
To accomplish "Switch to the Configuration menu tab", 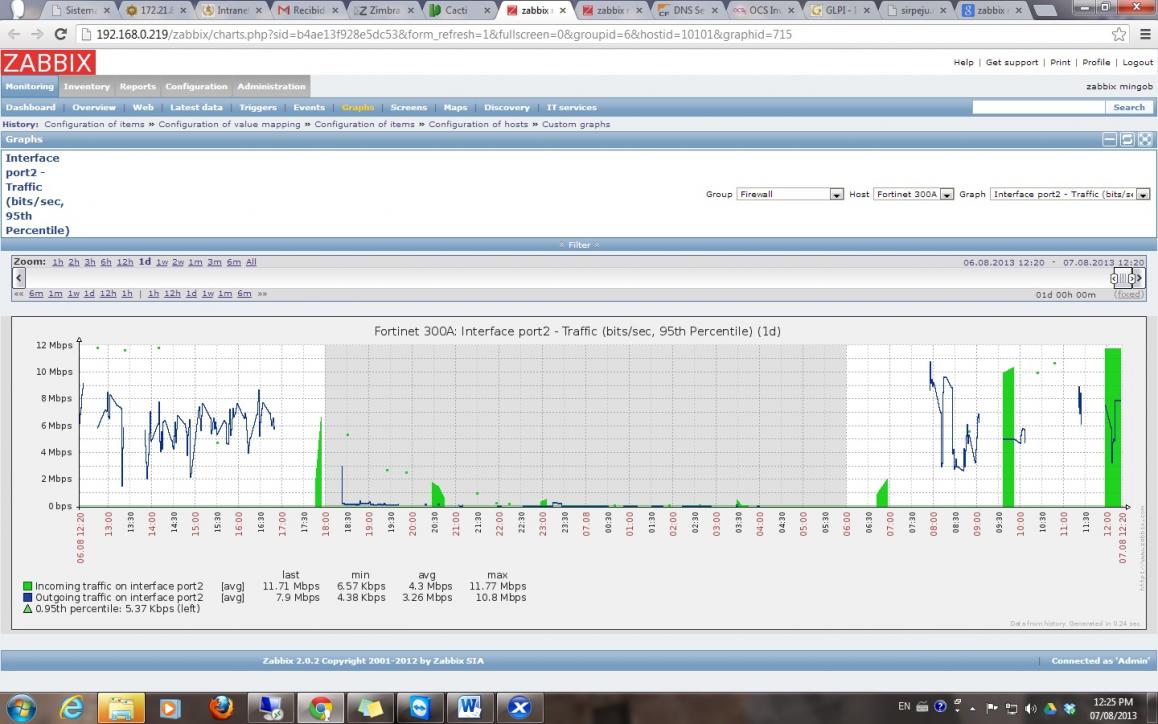I will pos(196,87).
